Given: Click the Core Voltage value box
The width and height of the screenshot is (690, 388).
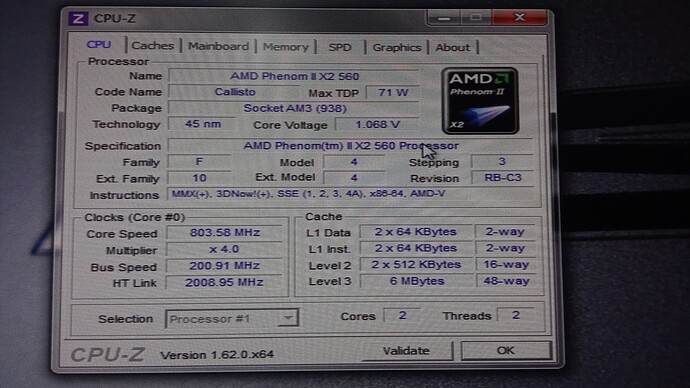Looking at the screenshot, I should click(x=377, y=124).
